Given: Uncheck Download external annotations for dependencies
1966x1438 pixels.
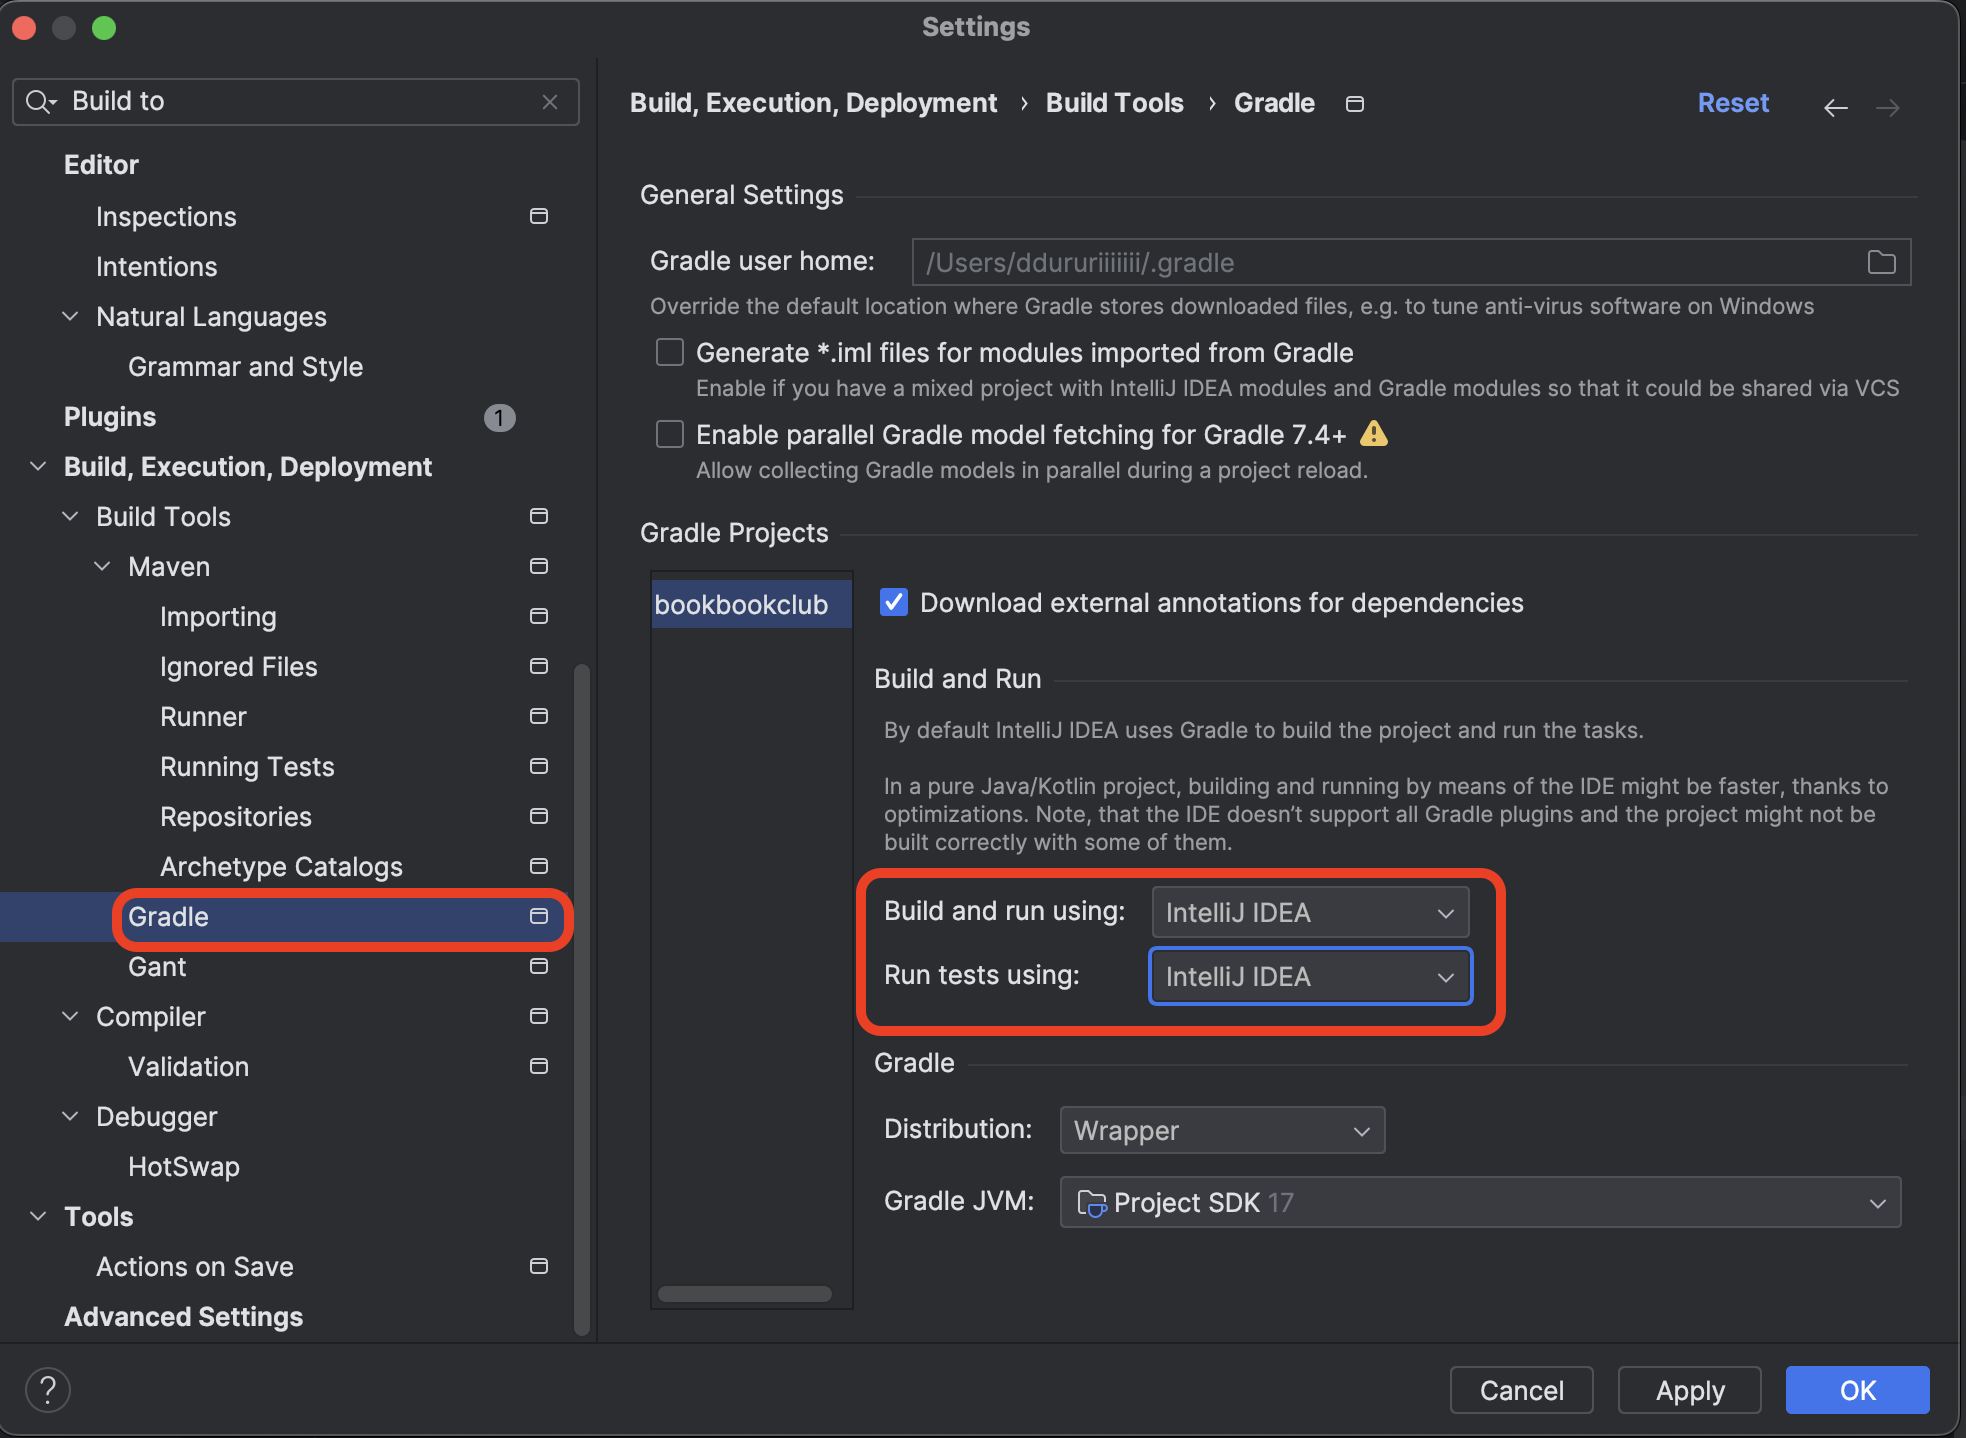Looking at the screenshot, I should (893, 602).
